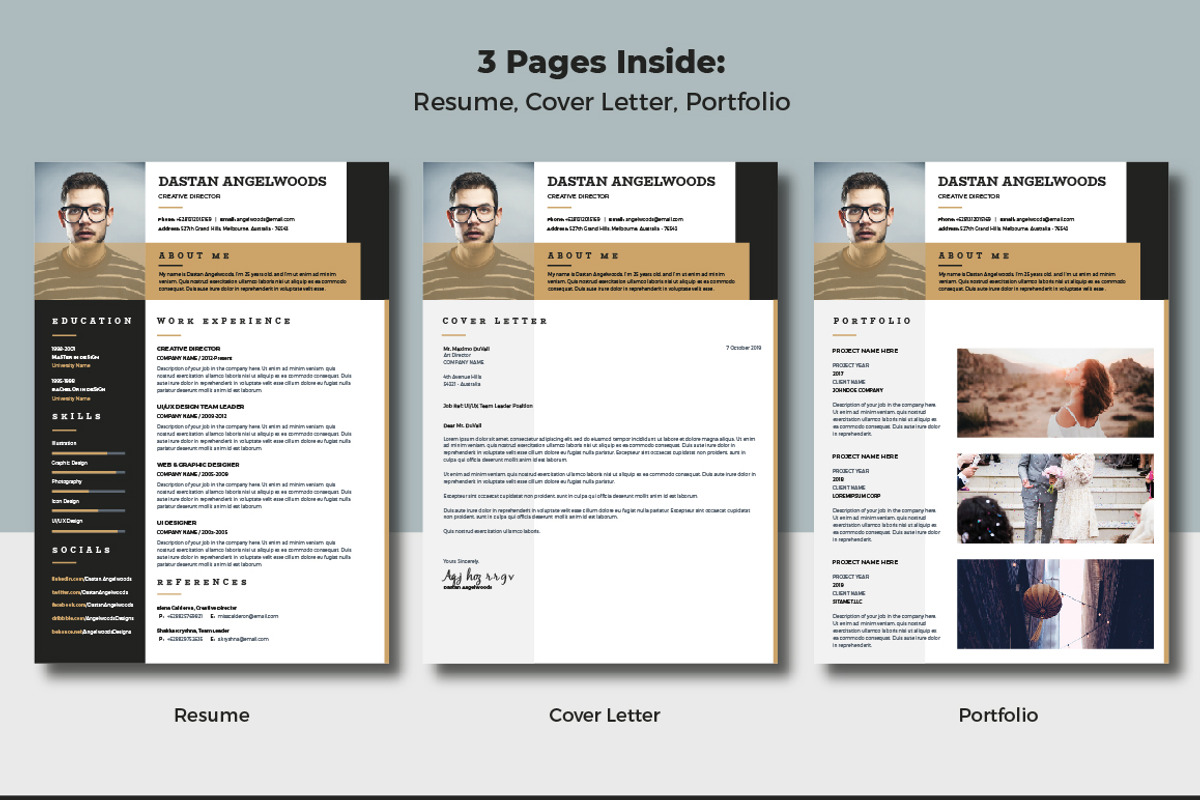Click the address line in the Resume header
1200x800 pixels.
(x=222, y=229)
